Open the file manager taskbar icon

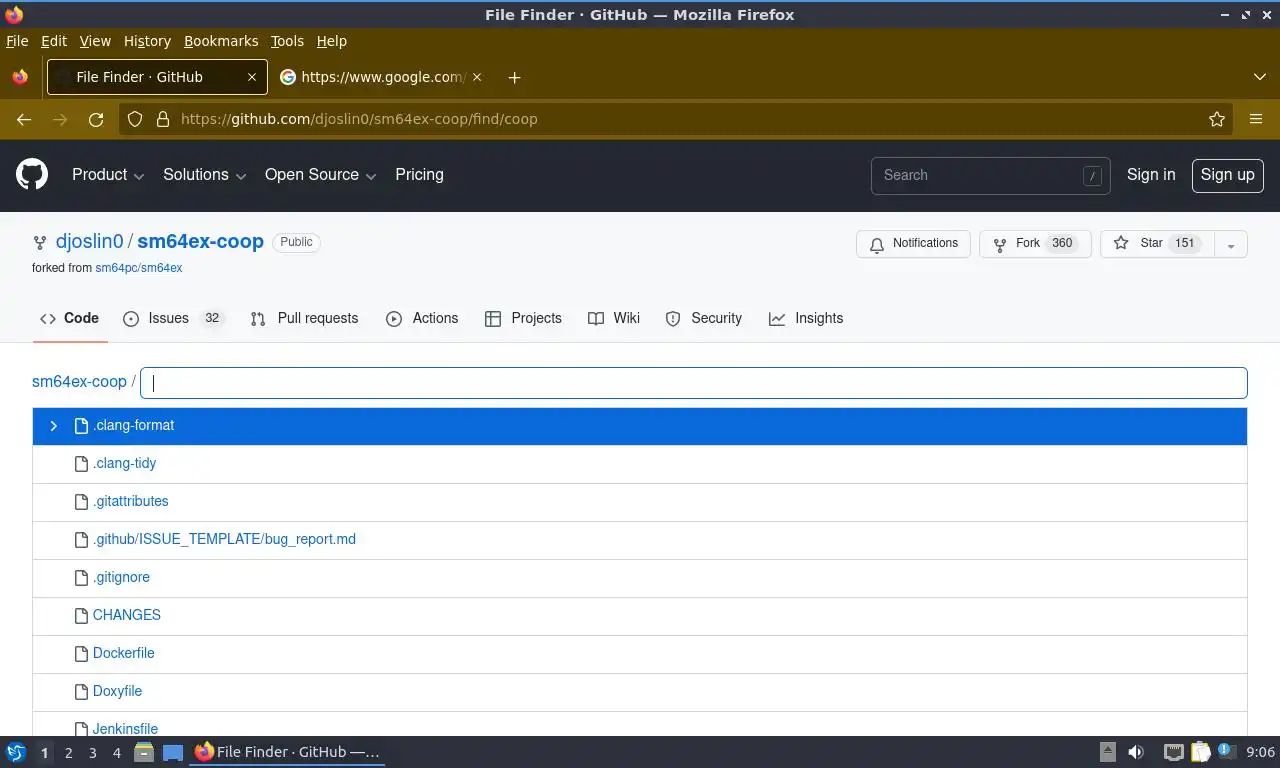pyautogui.click(x=144, y=752)
